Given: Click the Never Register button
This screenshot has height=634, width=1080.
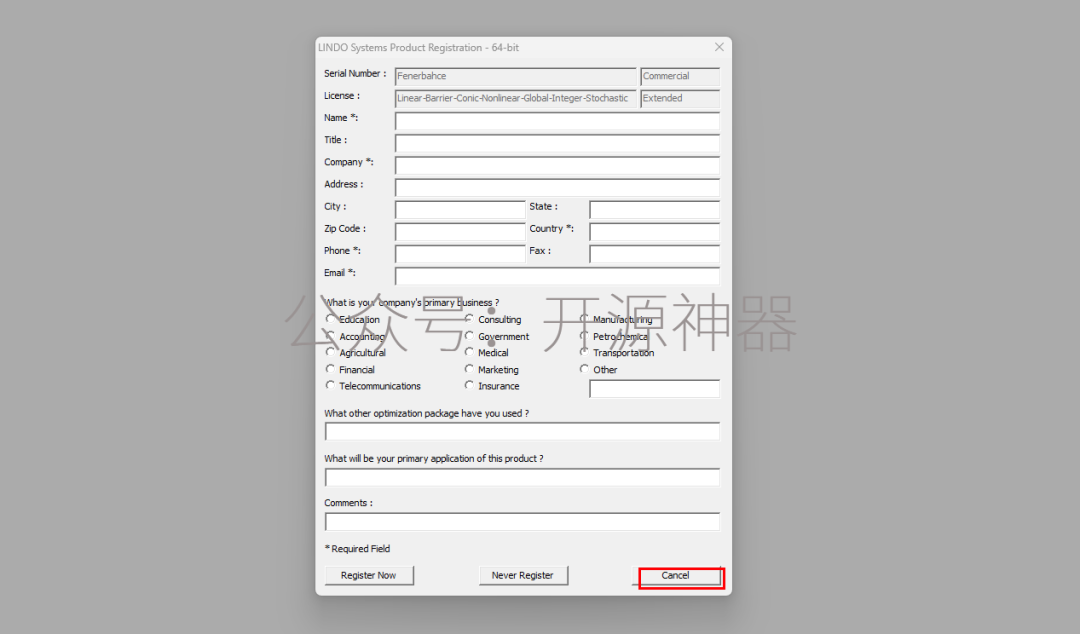Looking at the screenshot, I should [523, 575].
